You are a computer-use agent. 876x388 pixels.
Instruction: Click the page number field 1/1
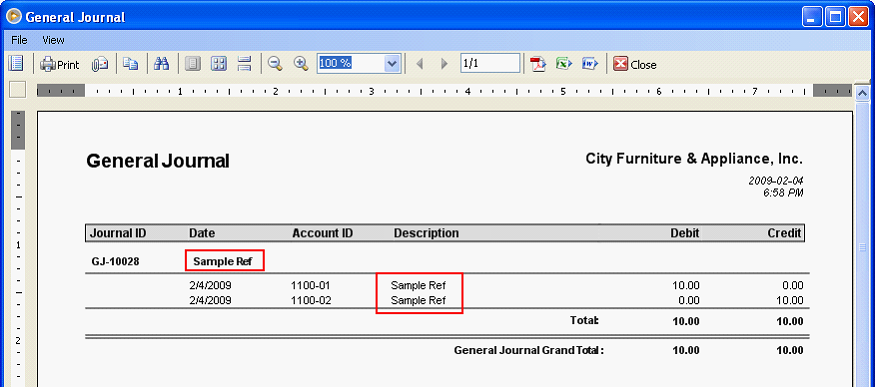pyautogui.click(x=491, y=64)
